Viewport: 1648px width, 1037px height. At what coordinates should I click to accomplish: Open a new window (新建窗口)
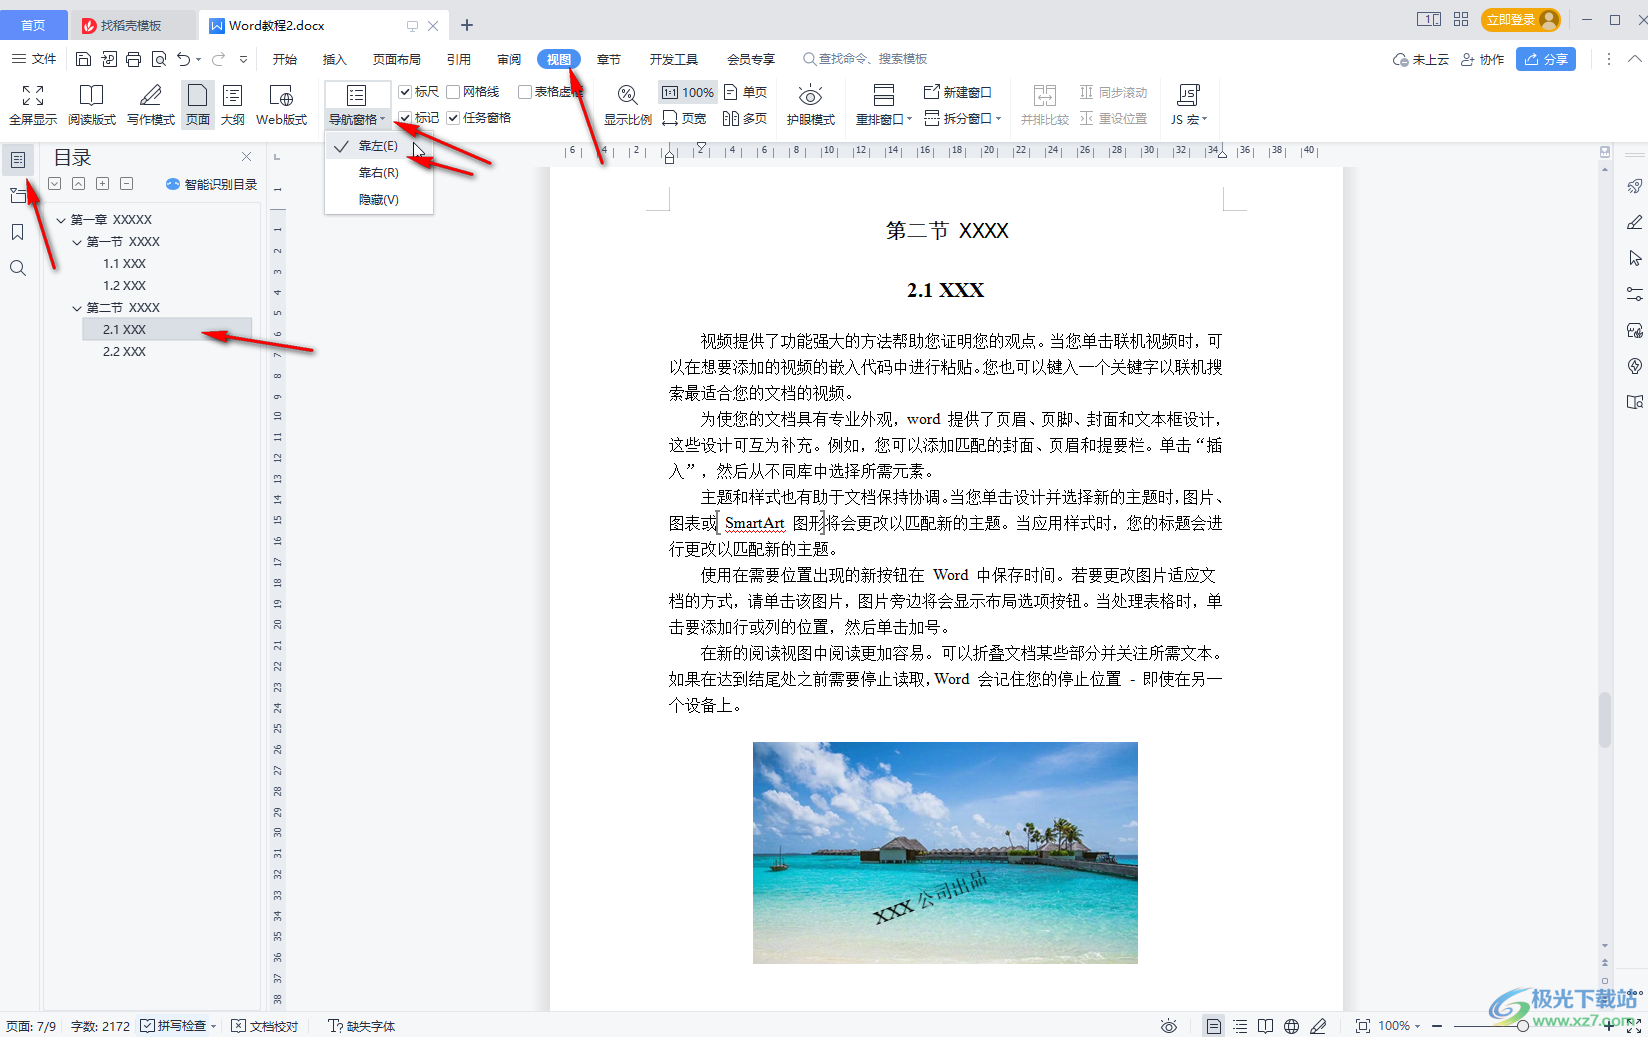pos(958,92)
